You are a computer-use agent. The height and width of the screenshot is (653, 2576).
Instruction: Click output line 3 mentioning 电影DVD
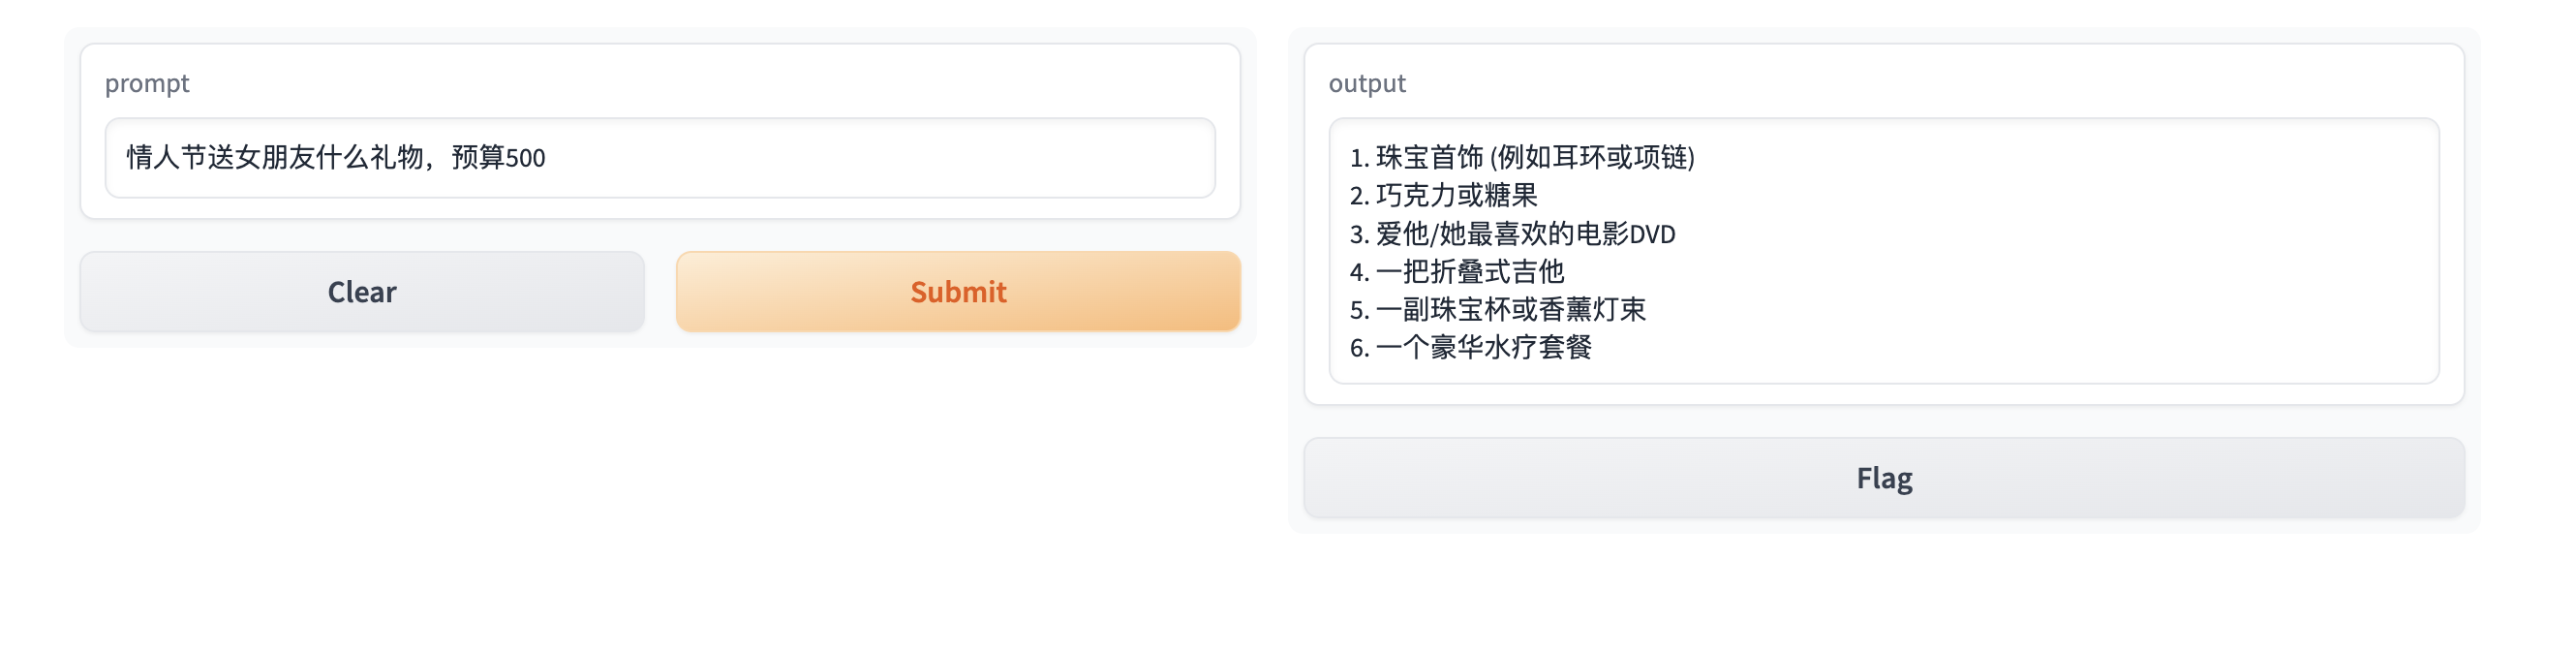tap(1512, 233)
